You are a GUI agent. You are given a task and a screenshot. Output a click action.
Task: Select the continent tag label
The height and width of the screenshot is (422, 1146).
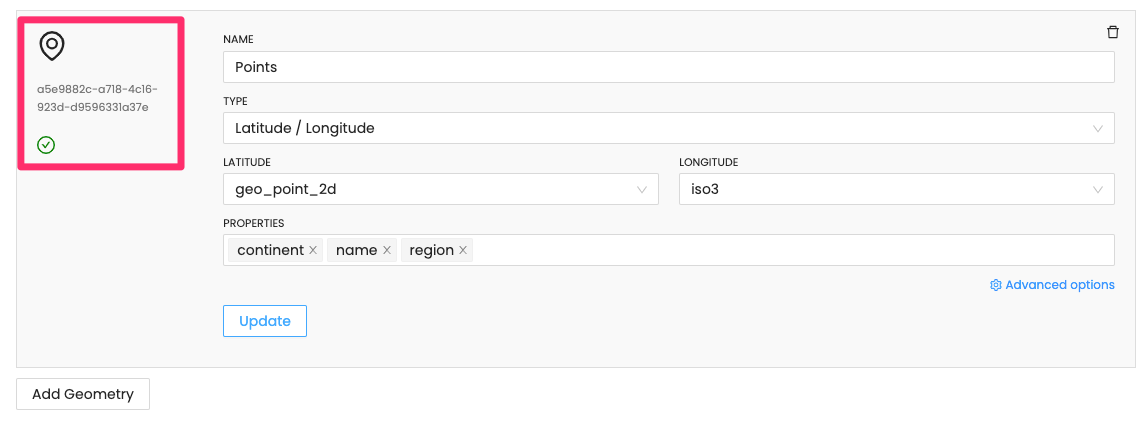pos(270,250)
